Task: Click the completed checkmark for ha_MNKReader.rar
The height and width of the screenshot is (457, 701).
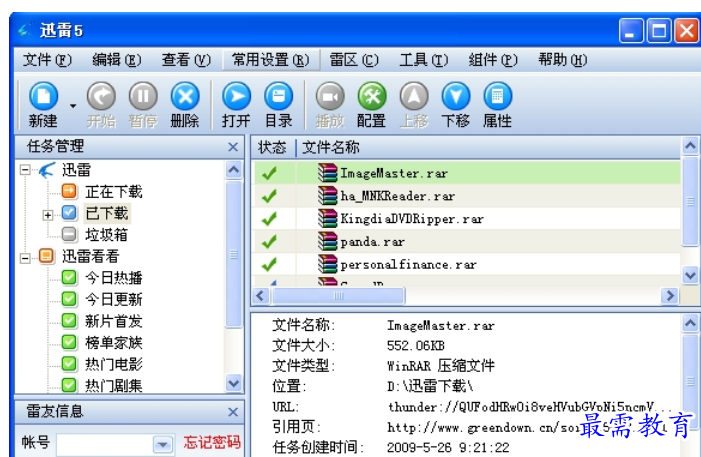Action: [x=269, y=196]
